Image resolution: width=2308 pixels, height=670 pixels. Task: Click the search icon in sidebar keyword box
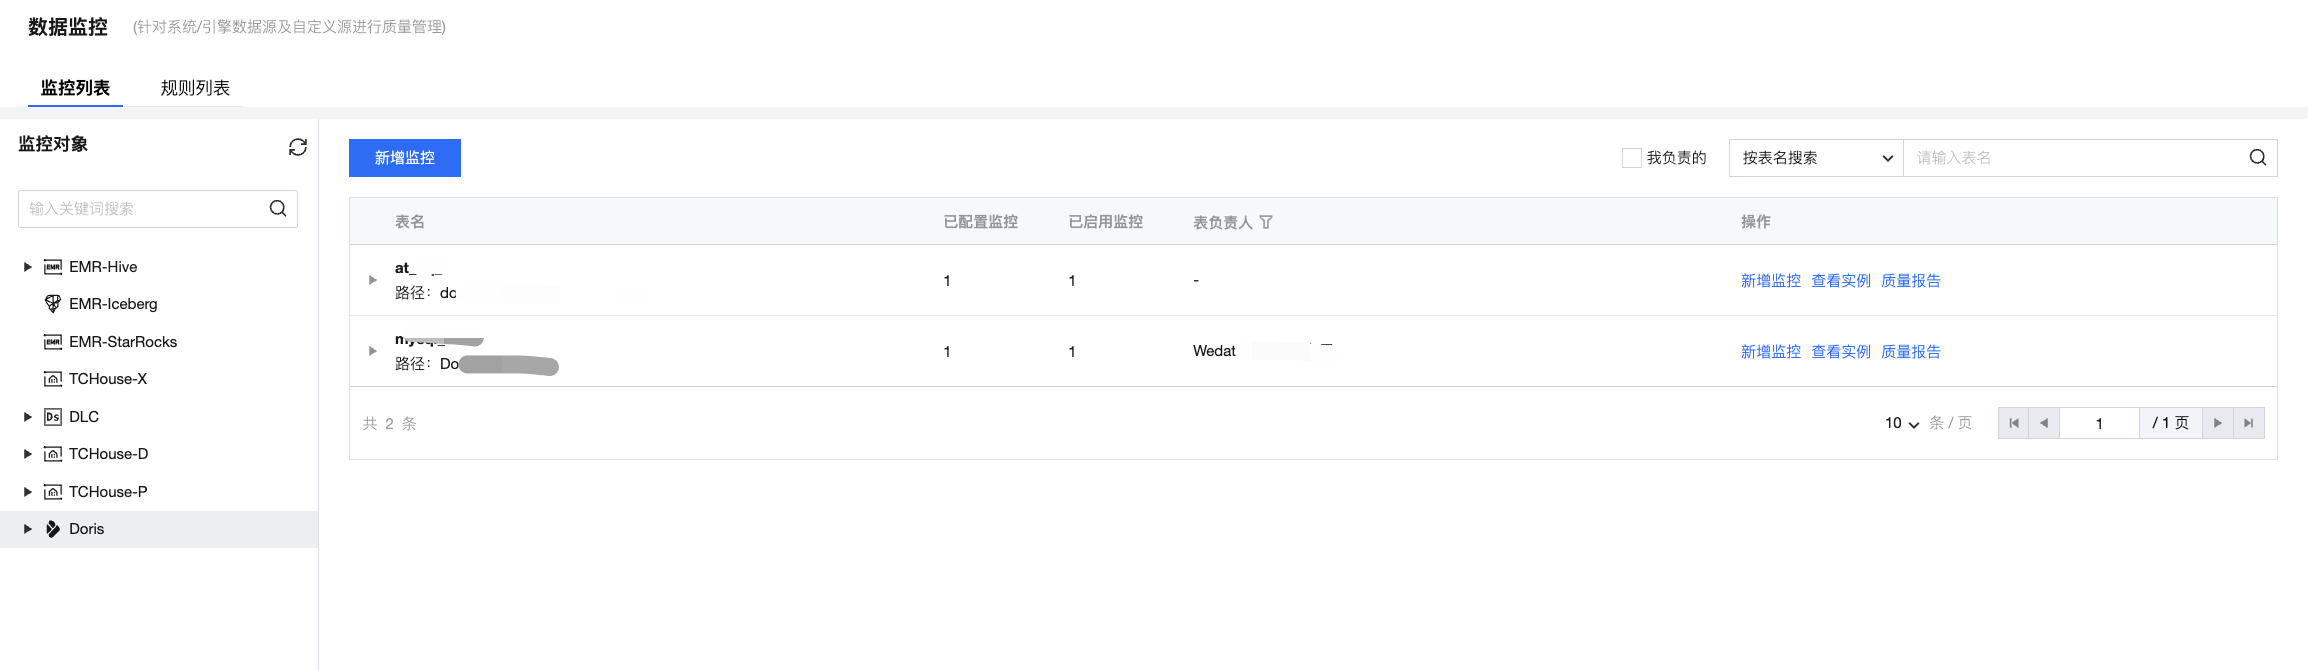point(278,208)
